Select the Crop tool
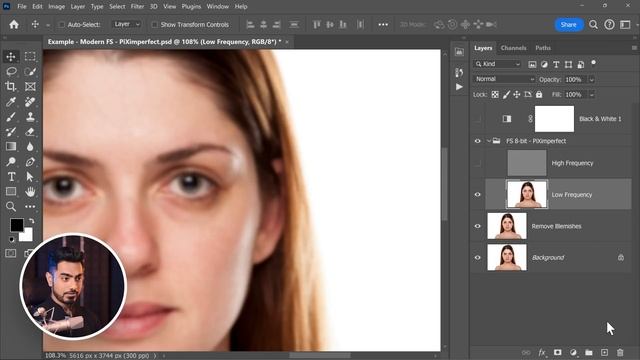Screen dimensions: 640x360 11,87
